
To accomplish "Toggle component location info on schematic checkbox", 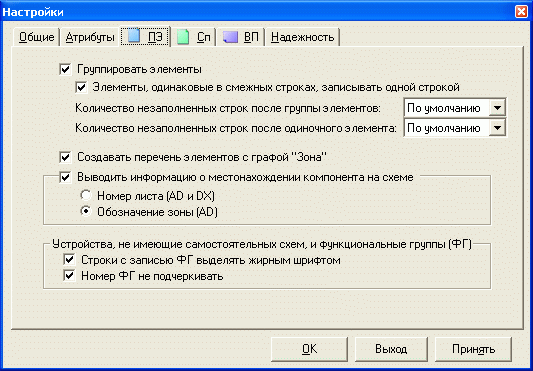I will point(65,177).
